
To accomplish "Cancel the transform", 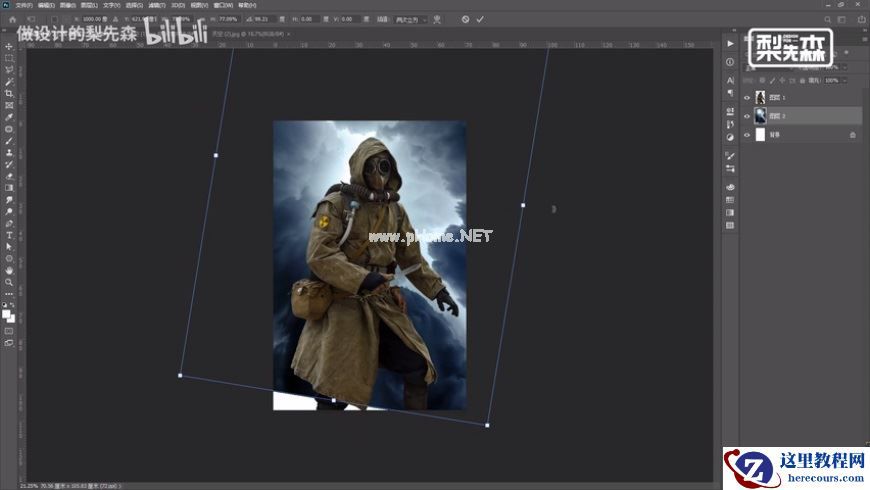I will point(466,19).
